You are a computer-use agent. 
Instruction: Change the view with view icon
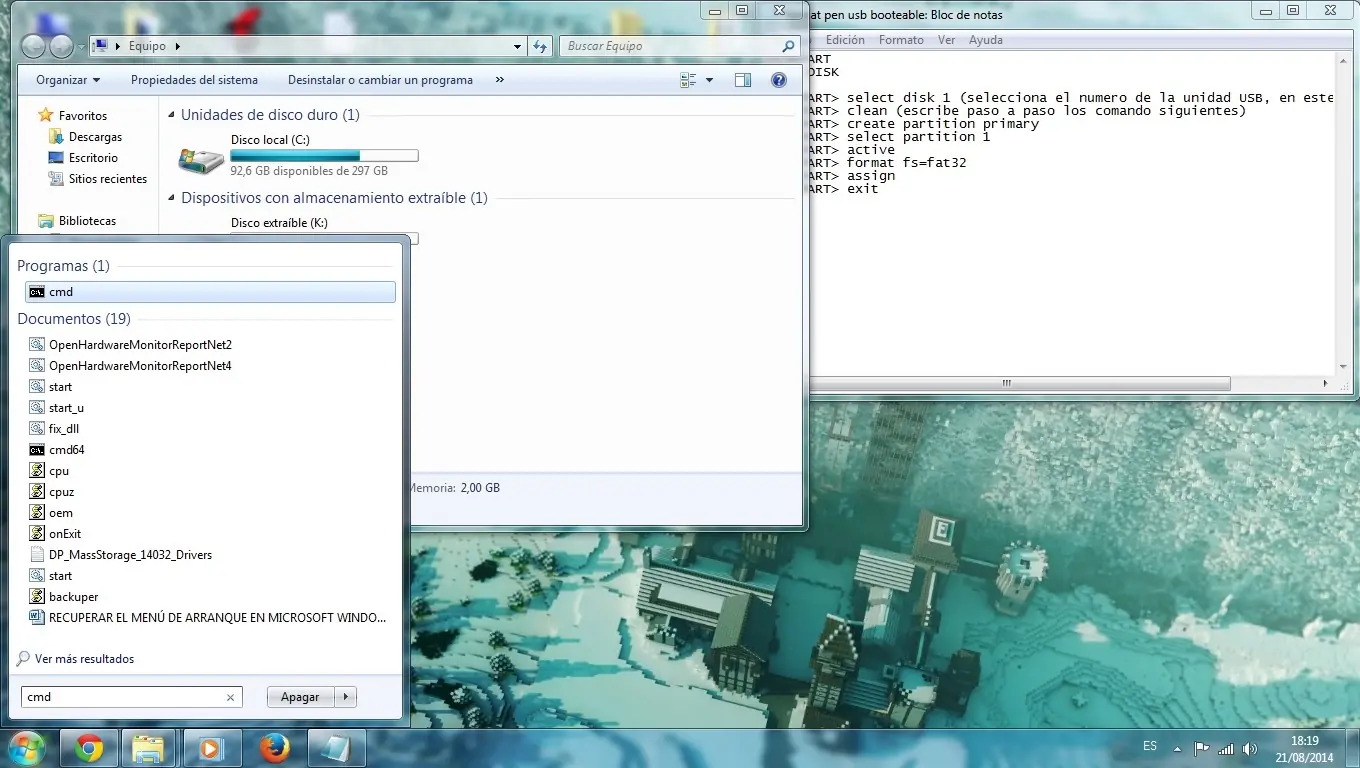(688, 80)
